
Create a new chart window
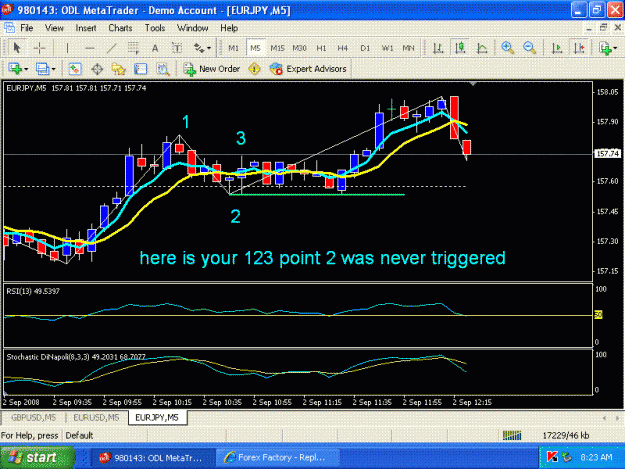15,69
